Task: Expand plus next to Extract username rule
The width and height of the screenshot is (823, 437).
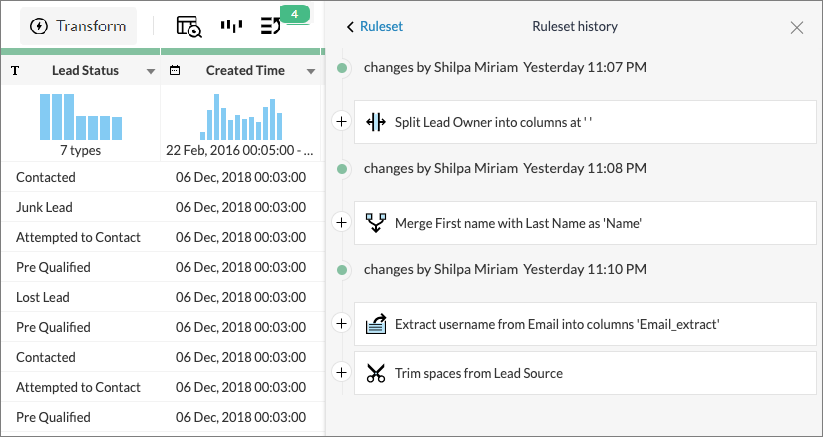Action: tap(341, 323)
